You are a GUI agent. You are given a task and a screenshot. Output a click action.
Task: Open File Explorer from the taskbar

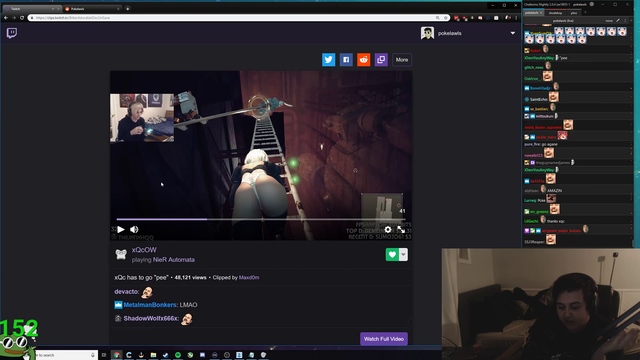coord(153,355)
